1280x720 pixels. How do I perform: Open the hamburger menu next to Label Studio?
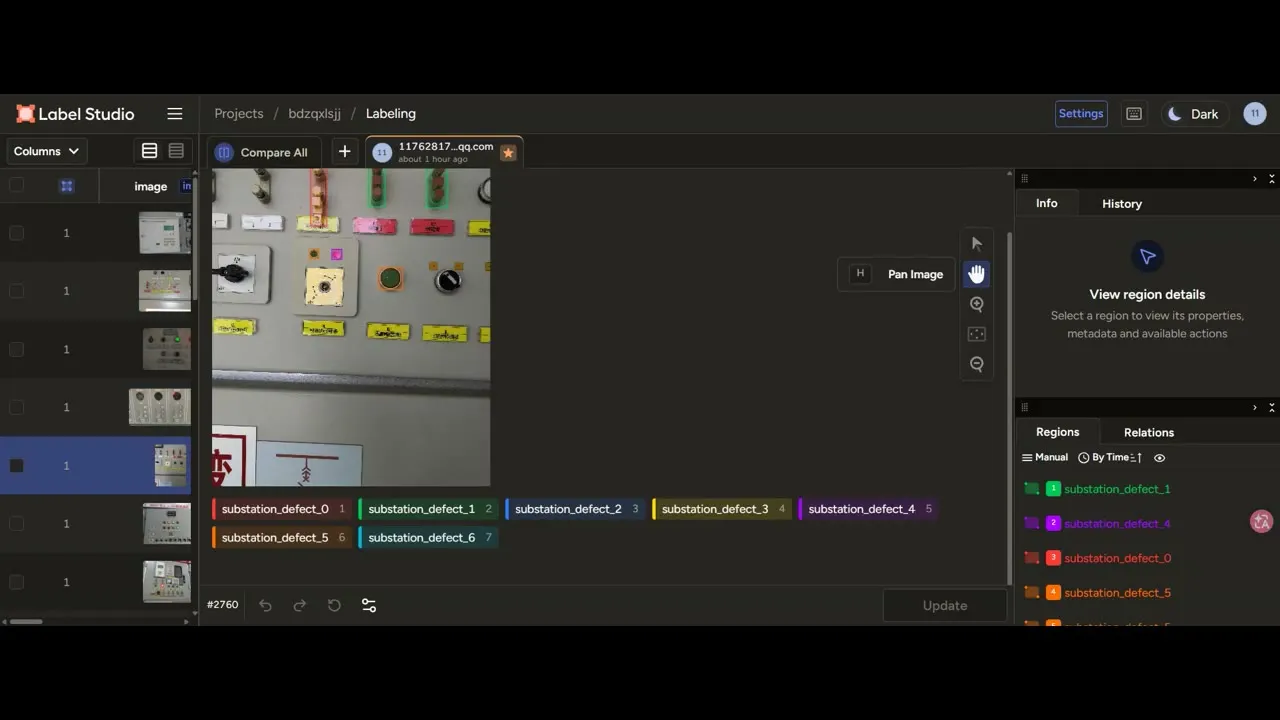coord(175,114)
